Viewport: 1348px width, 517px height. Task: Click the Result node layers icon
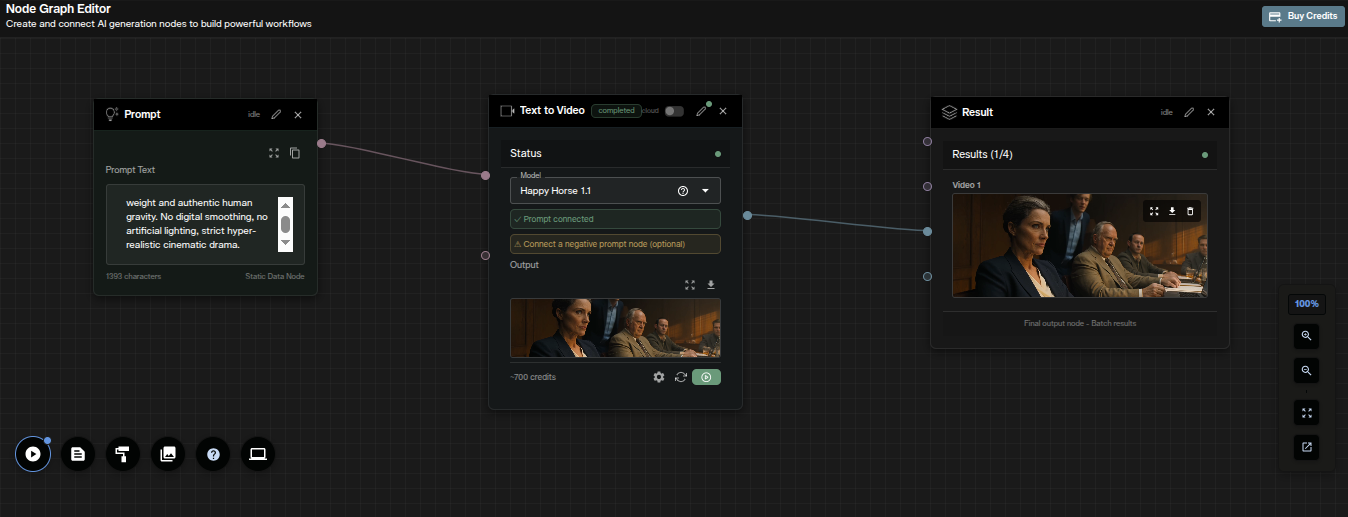(x=950, y=112)
